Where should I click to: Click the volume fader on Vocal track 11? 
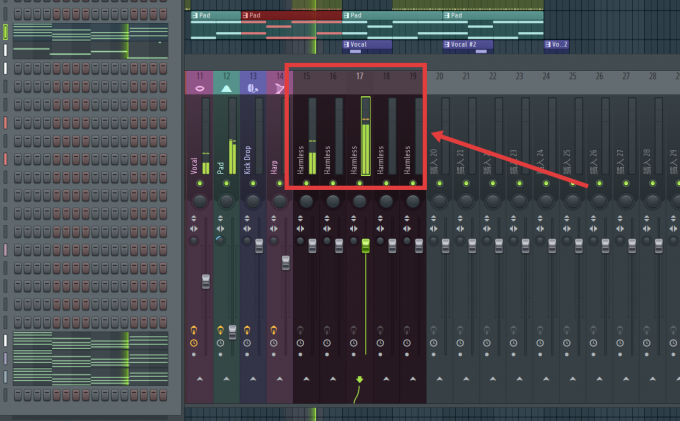tap(206, 281)
